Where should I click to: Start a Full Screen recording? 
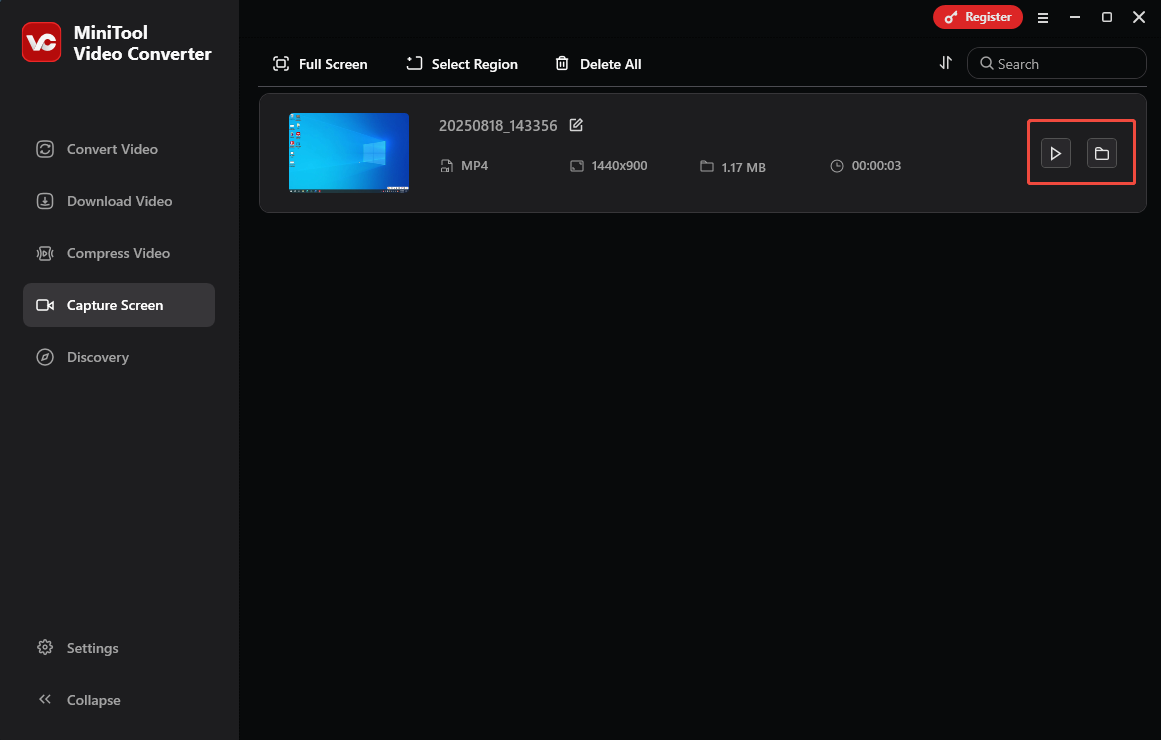tap(319, 63)
